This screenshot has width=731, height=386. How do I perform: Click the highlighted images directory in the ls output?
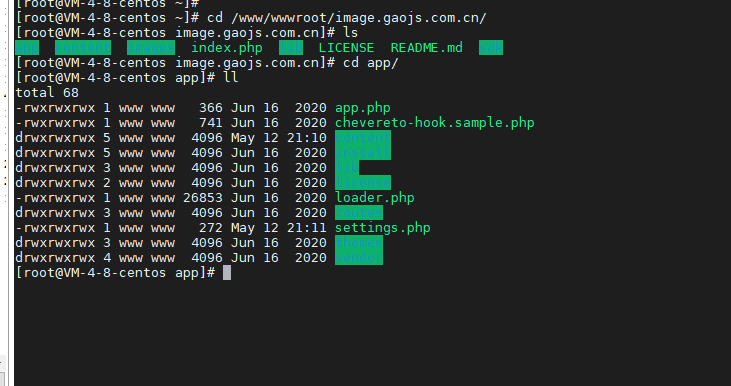click(x=151, y=48)
